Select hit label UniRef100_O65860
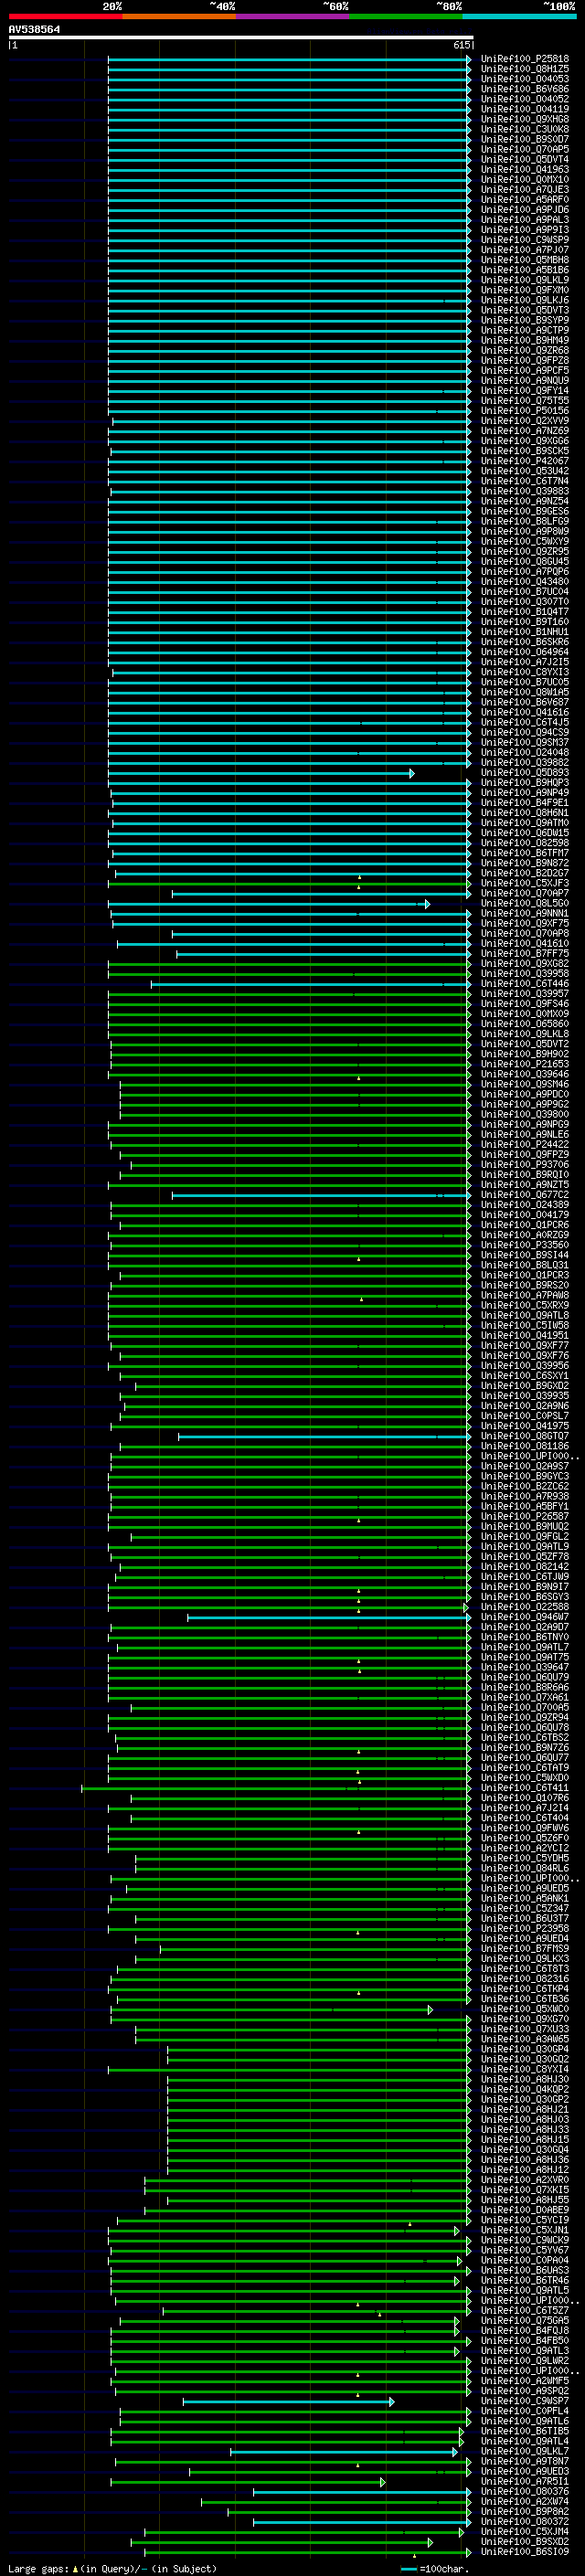 pos(524,1024)
